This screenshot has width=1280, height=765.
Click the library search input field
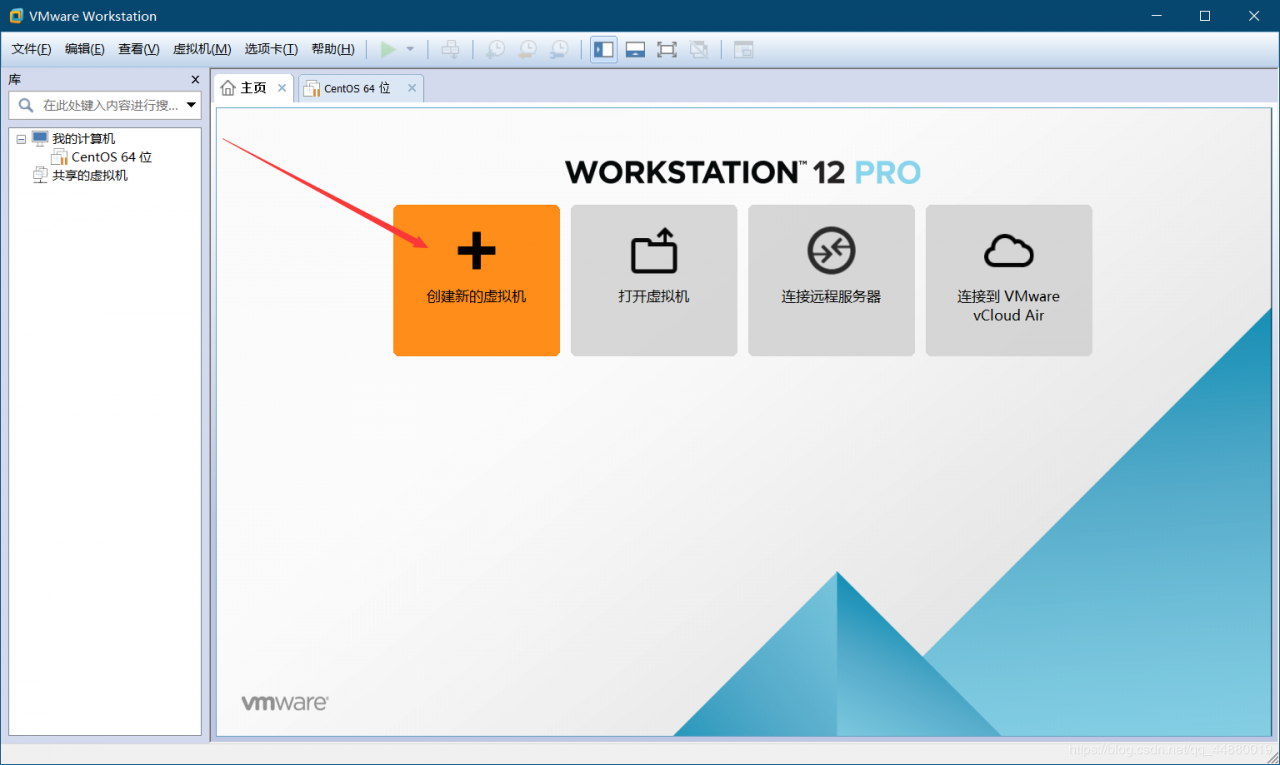(105, 105)
